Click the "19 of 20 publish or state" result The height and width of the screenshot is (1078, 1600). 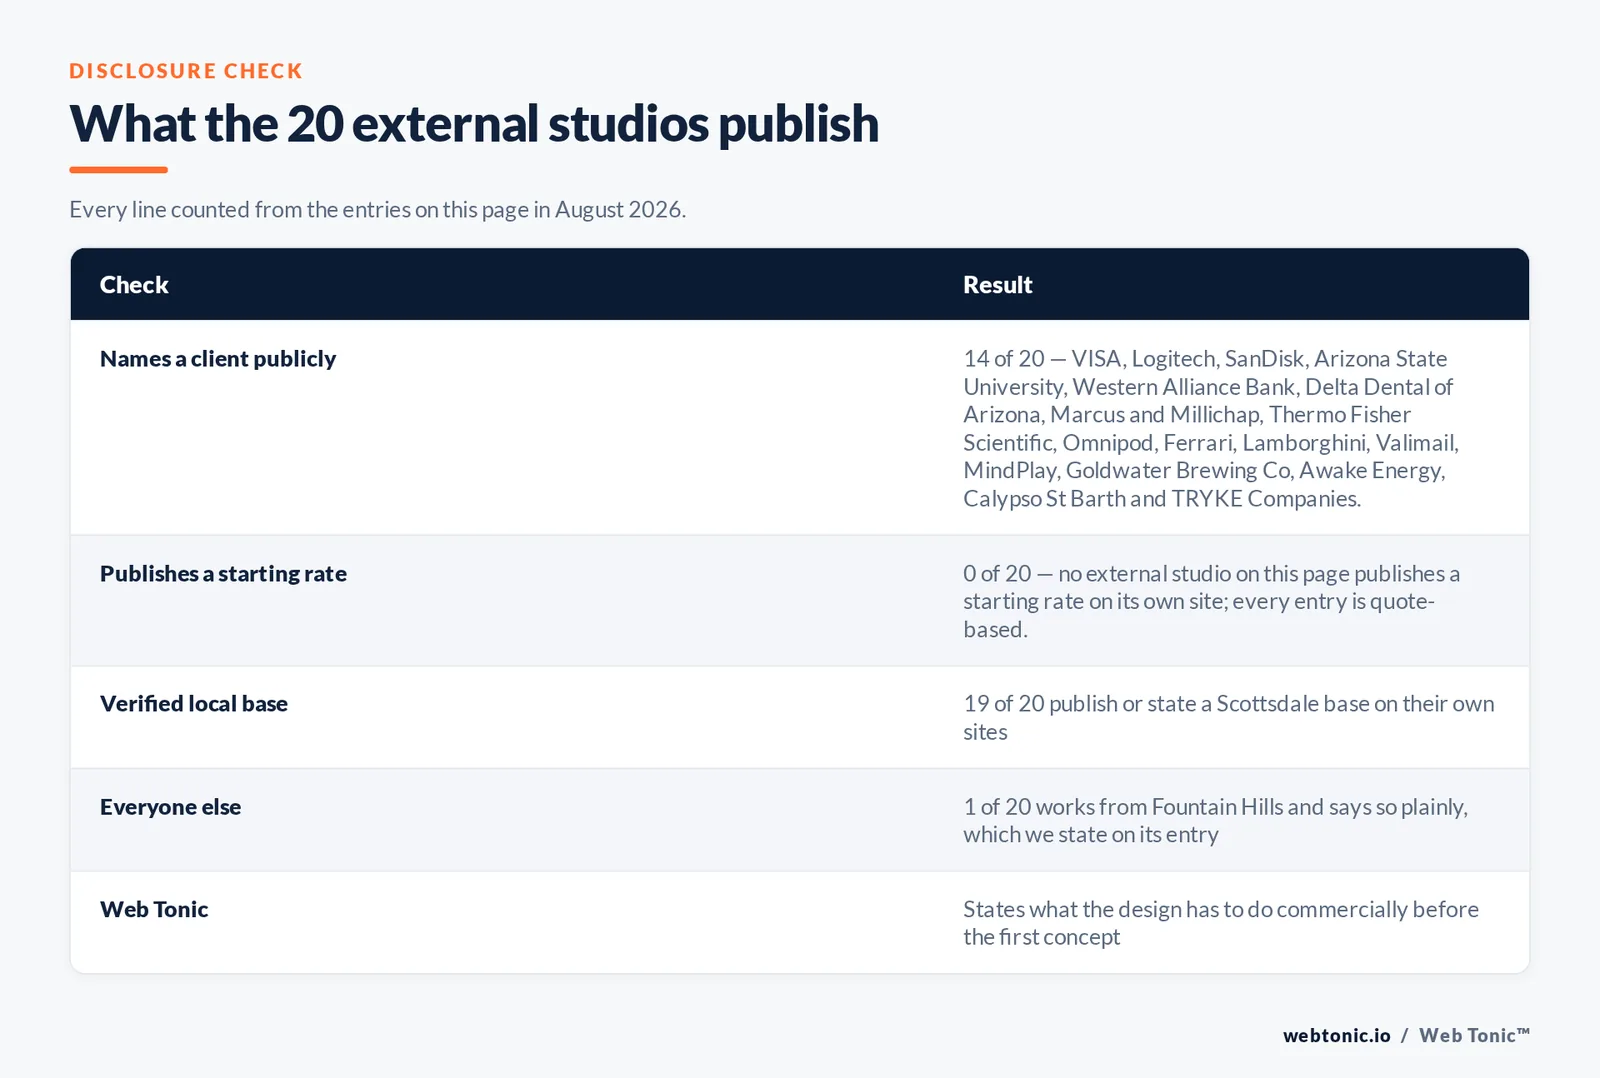coord(1229,717)
